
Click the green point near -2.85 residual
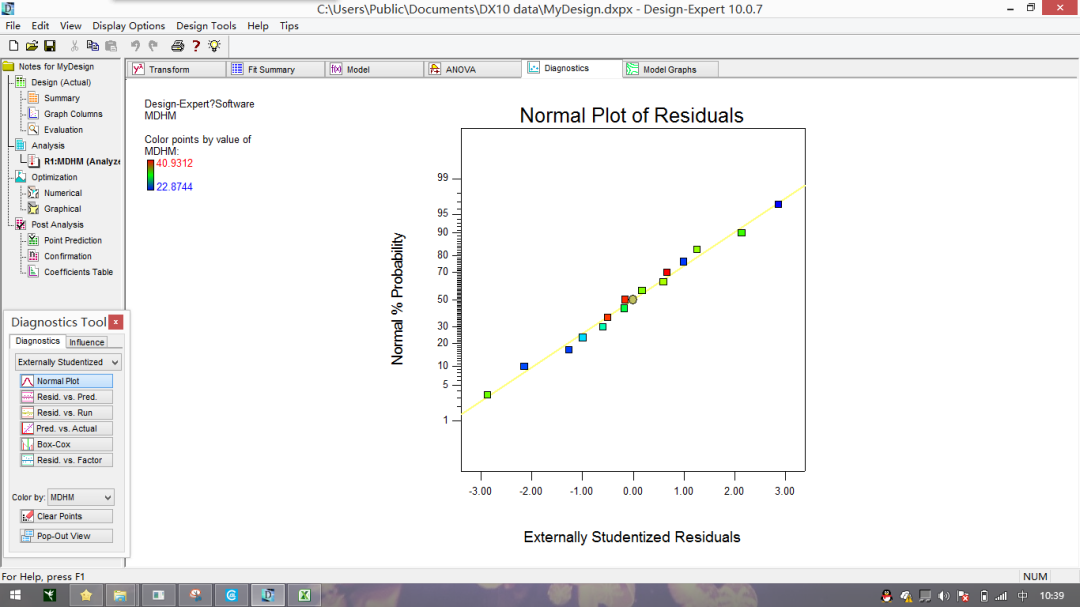(488, 395)
